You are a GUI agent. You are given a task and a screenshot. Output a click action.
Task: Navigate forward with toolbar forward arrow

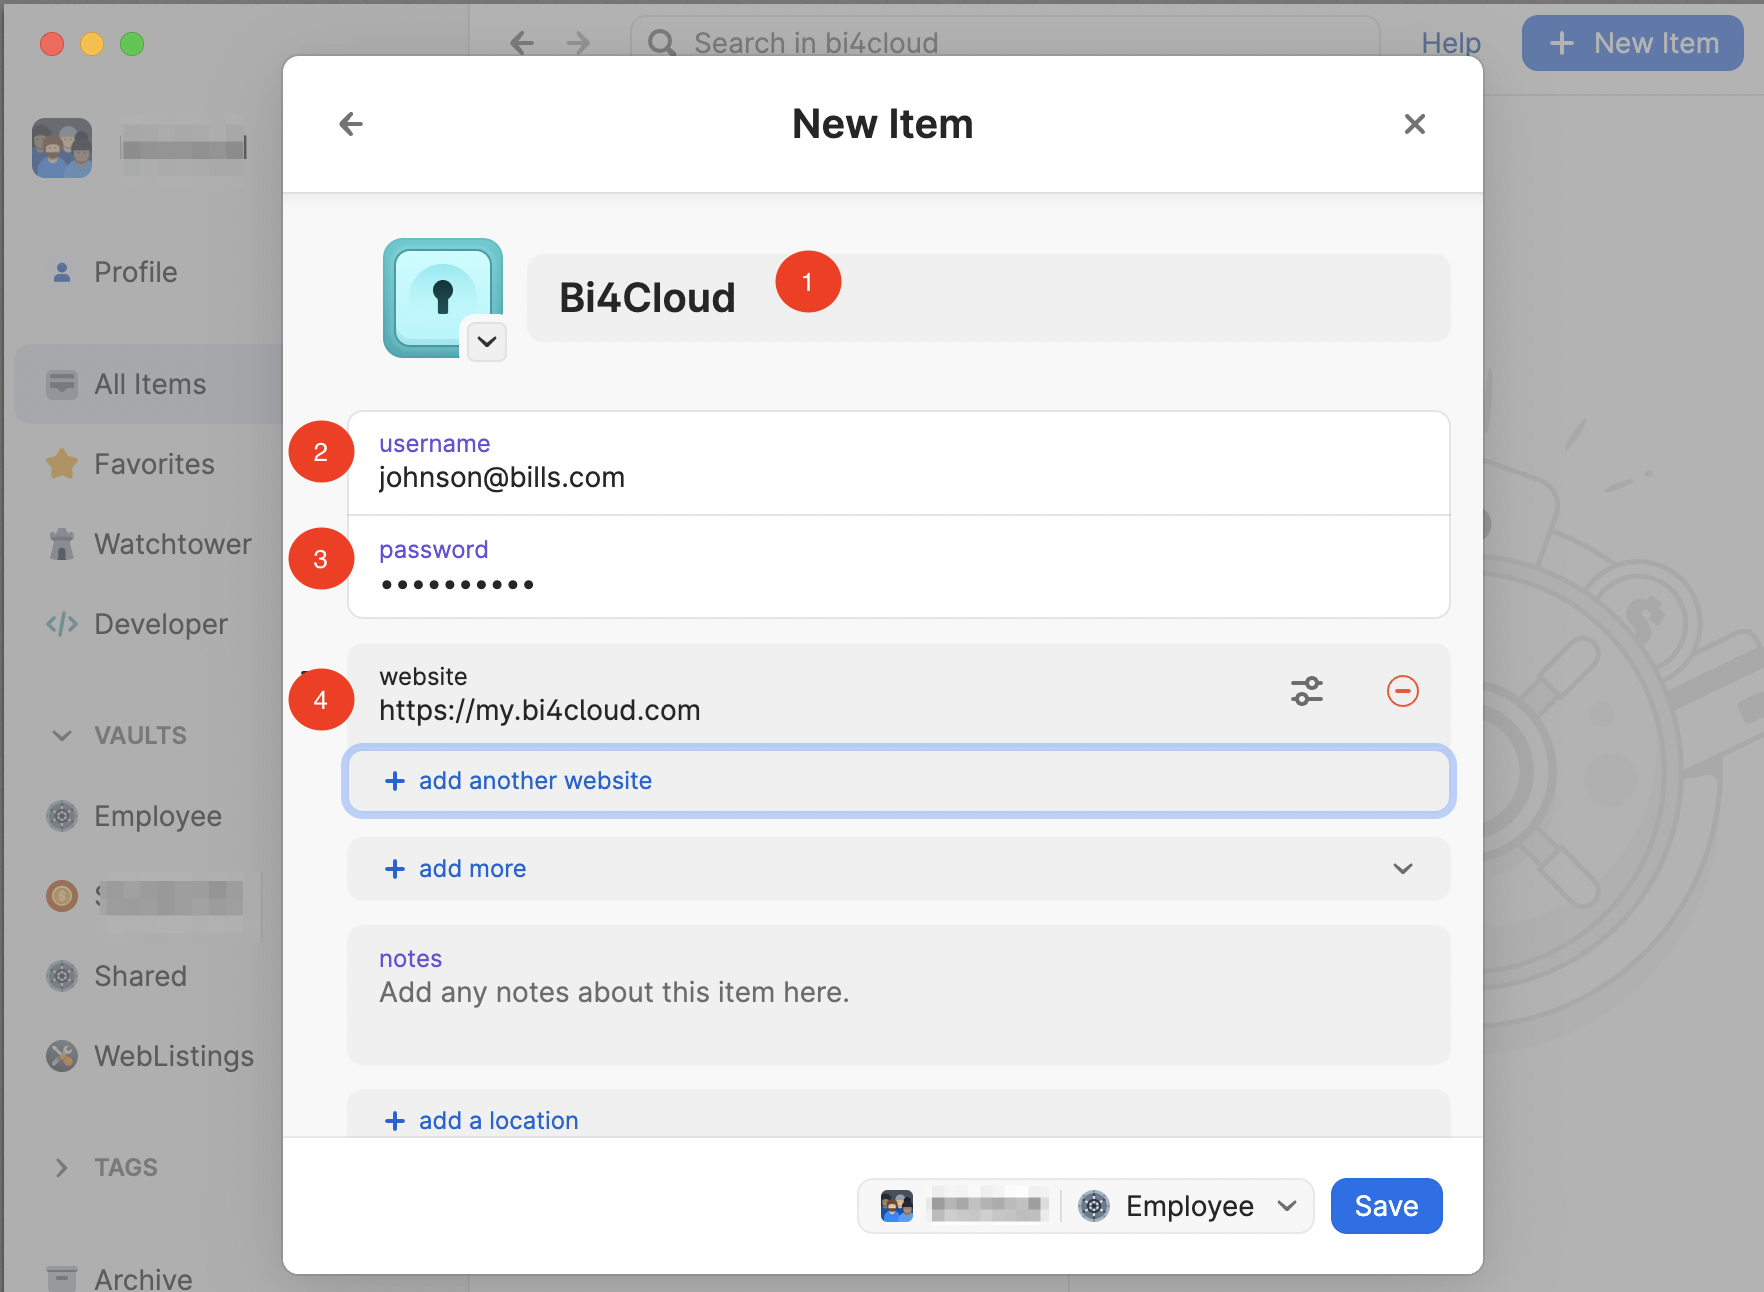tap(578, 43)
